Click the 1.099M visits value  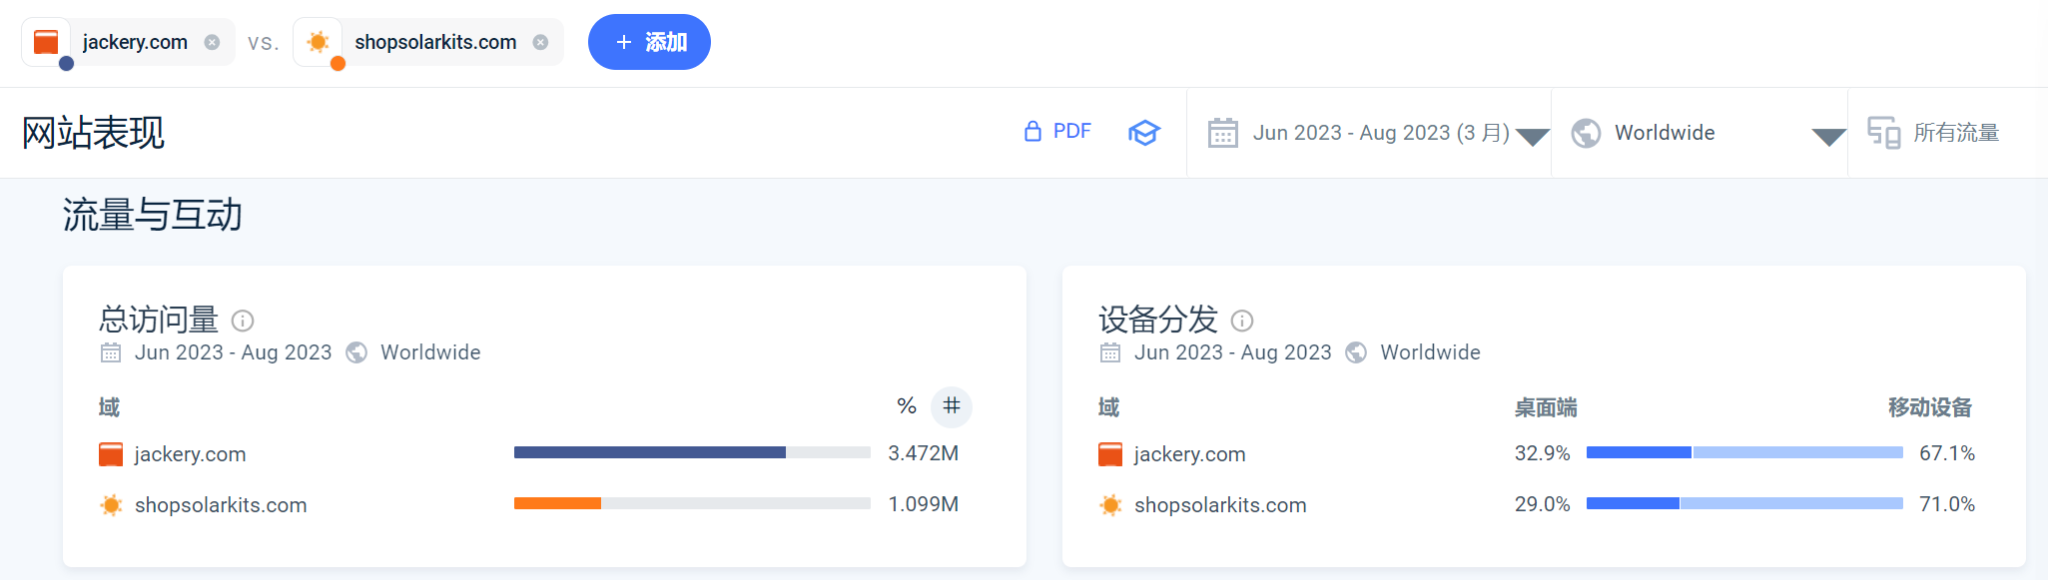pos(923,504)
